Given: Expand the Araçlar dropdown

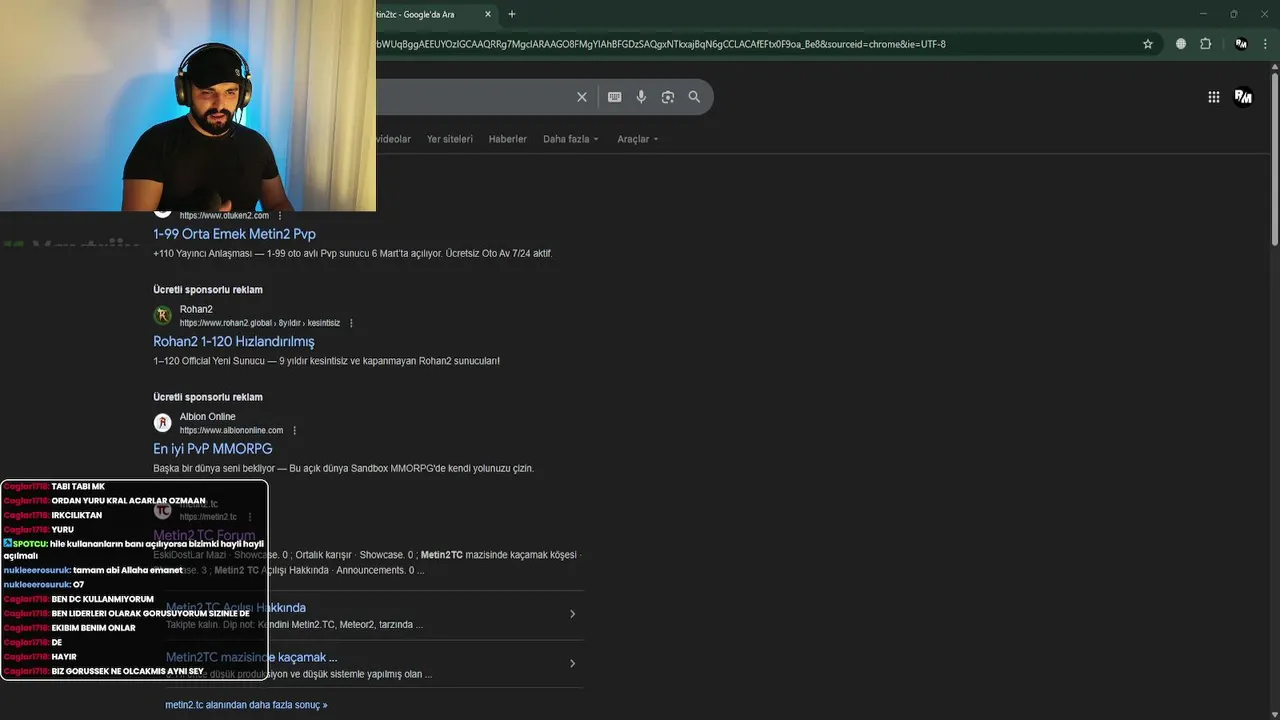Looking at the screenshot, I should coord(638,139).
